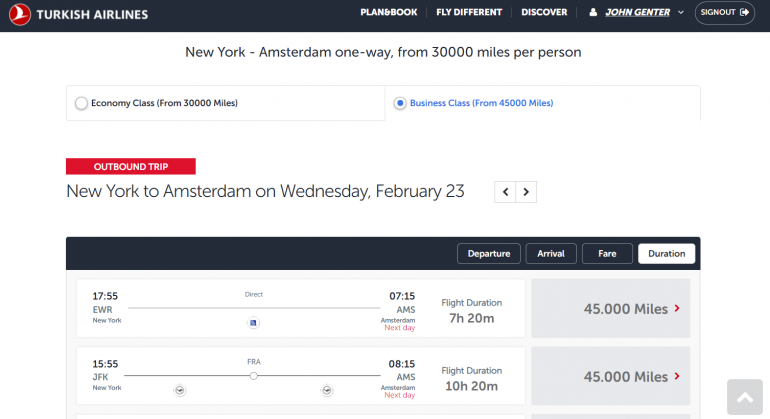Expand the 45.000 Miles fare for JFK flight

coord(610,377)
